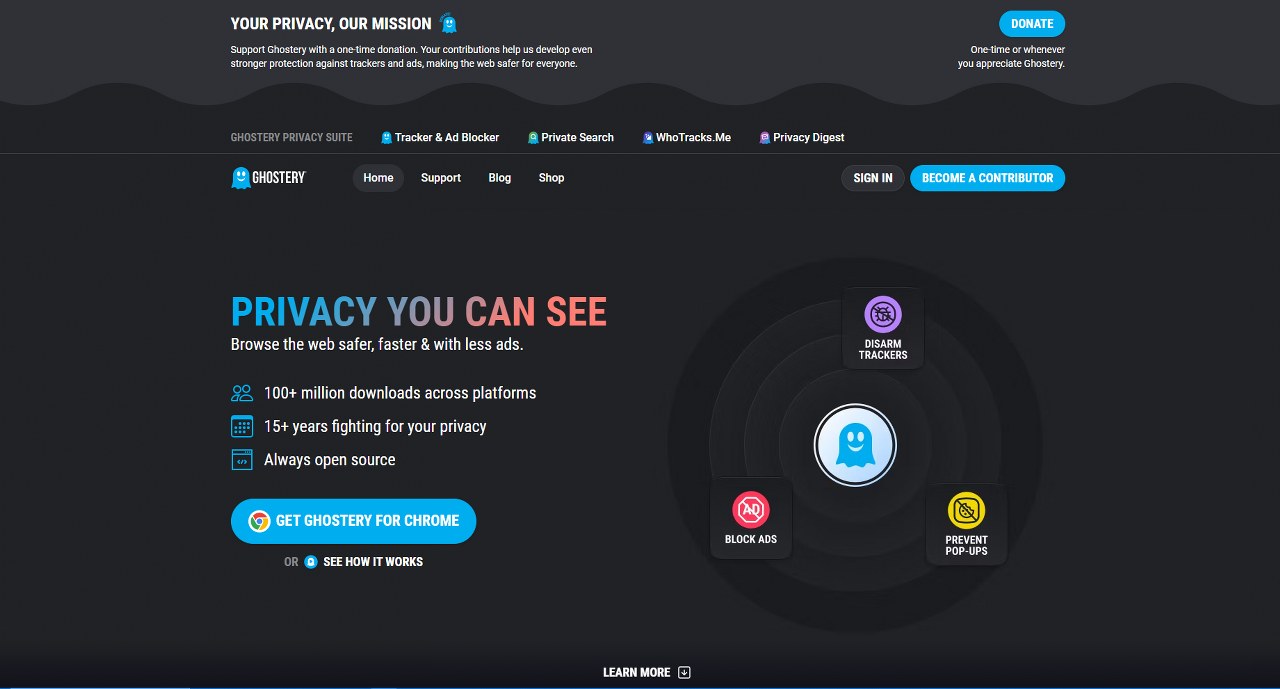1280x689 pixels.
Task: Click the icon beside See How It Works
Action: point(311,562)
